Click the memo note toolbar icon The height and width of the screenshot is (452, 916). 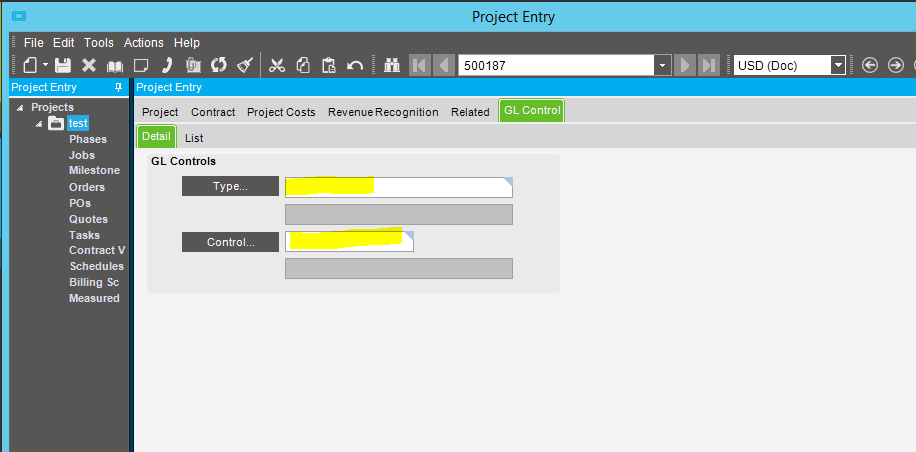pyautogui.click(x=141, y=65)
